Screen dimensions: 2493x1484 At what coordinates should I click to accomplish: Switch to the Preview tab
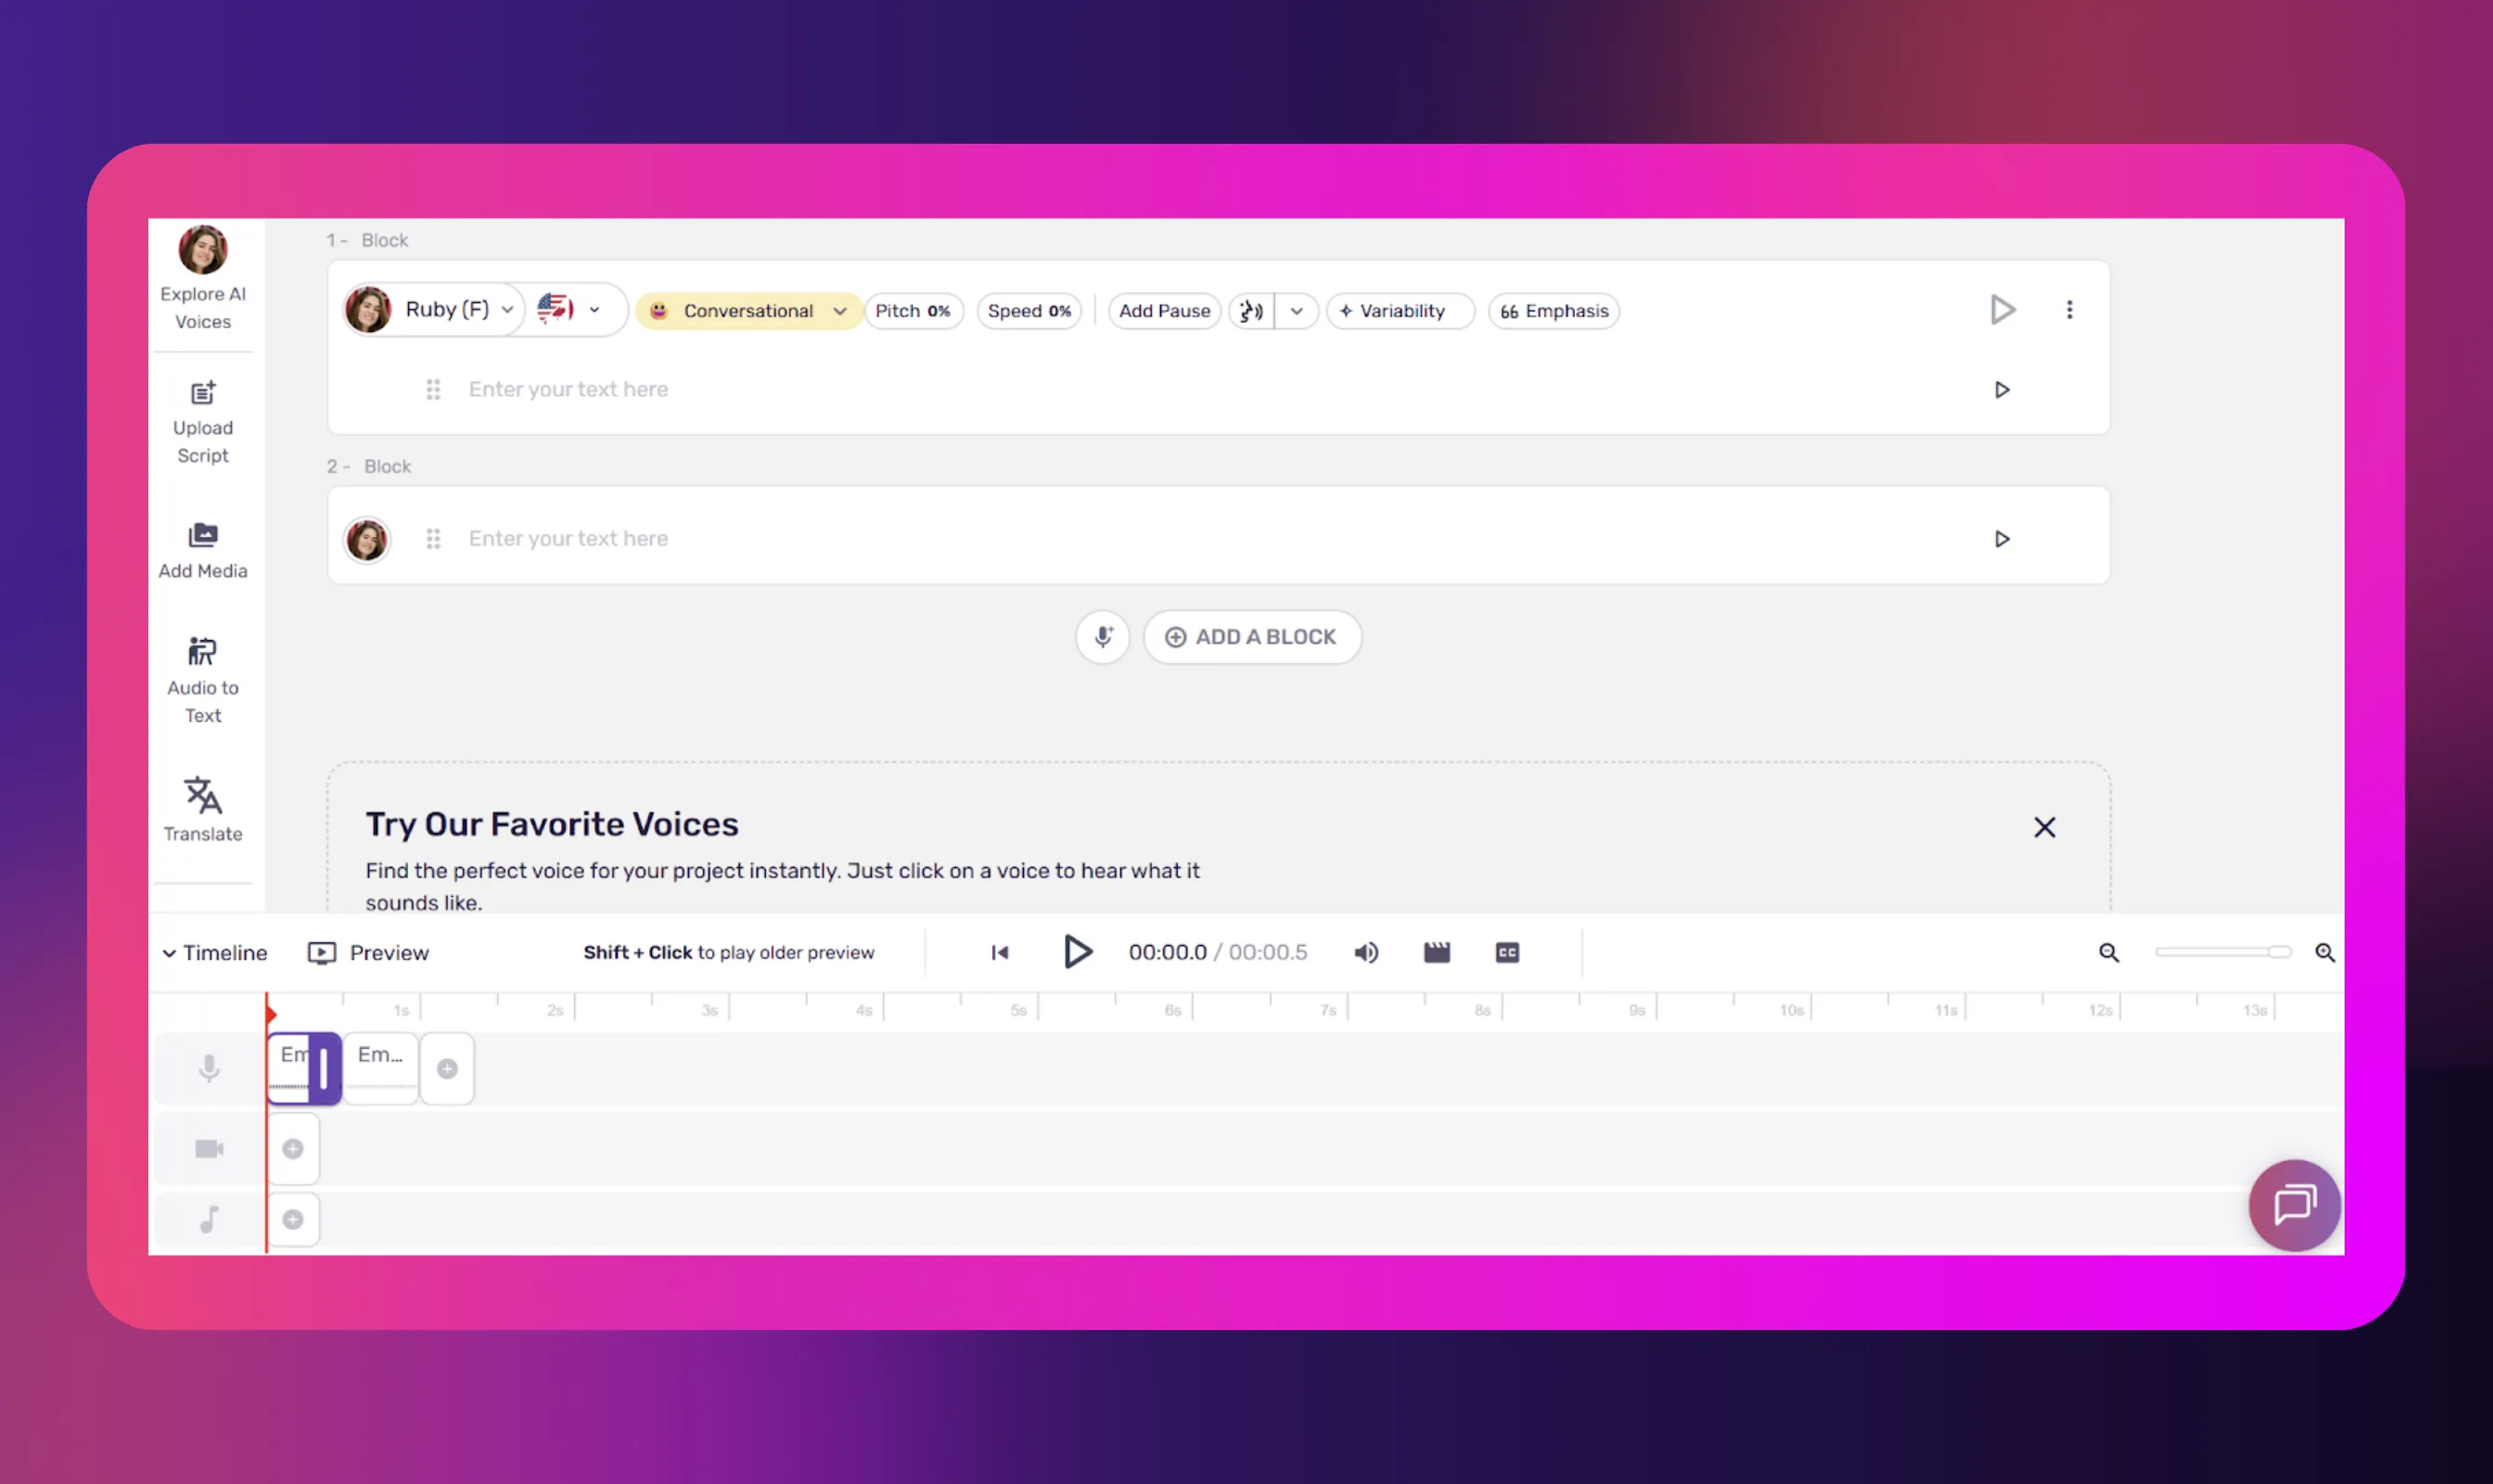(x=369, y=952)
